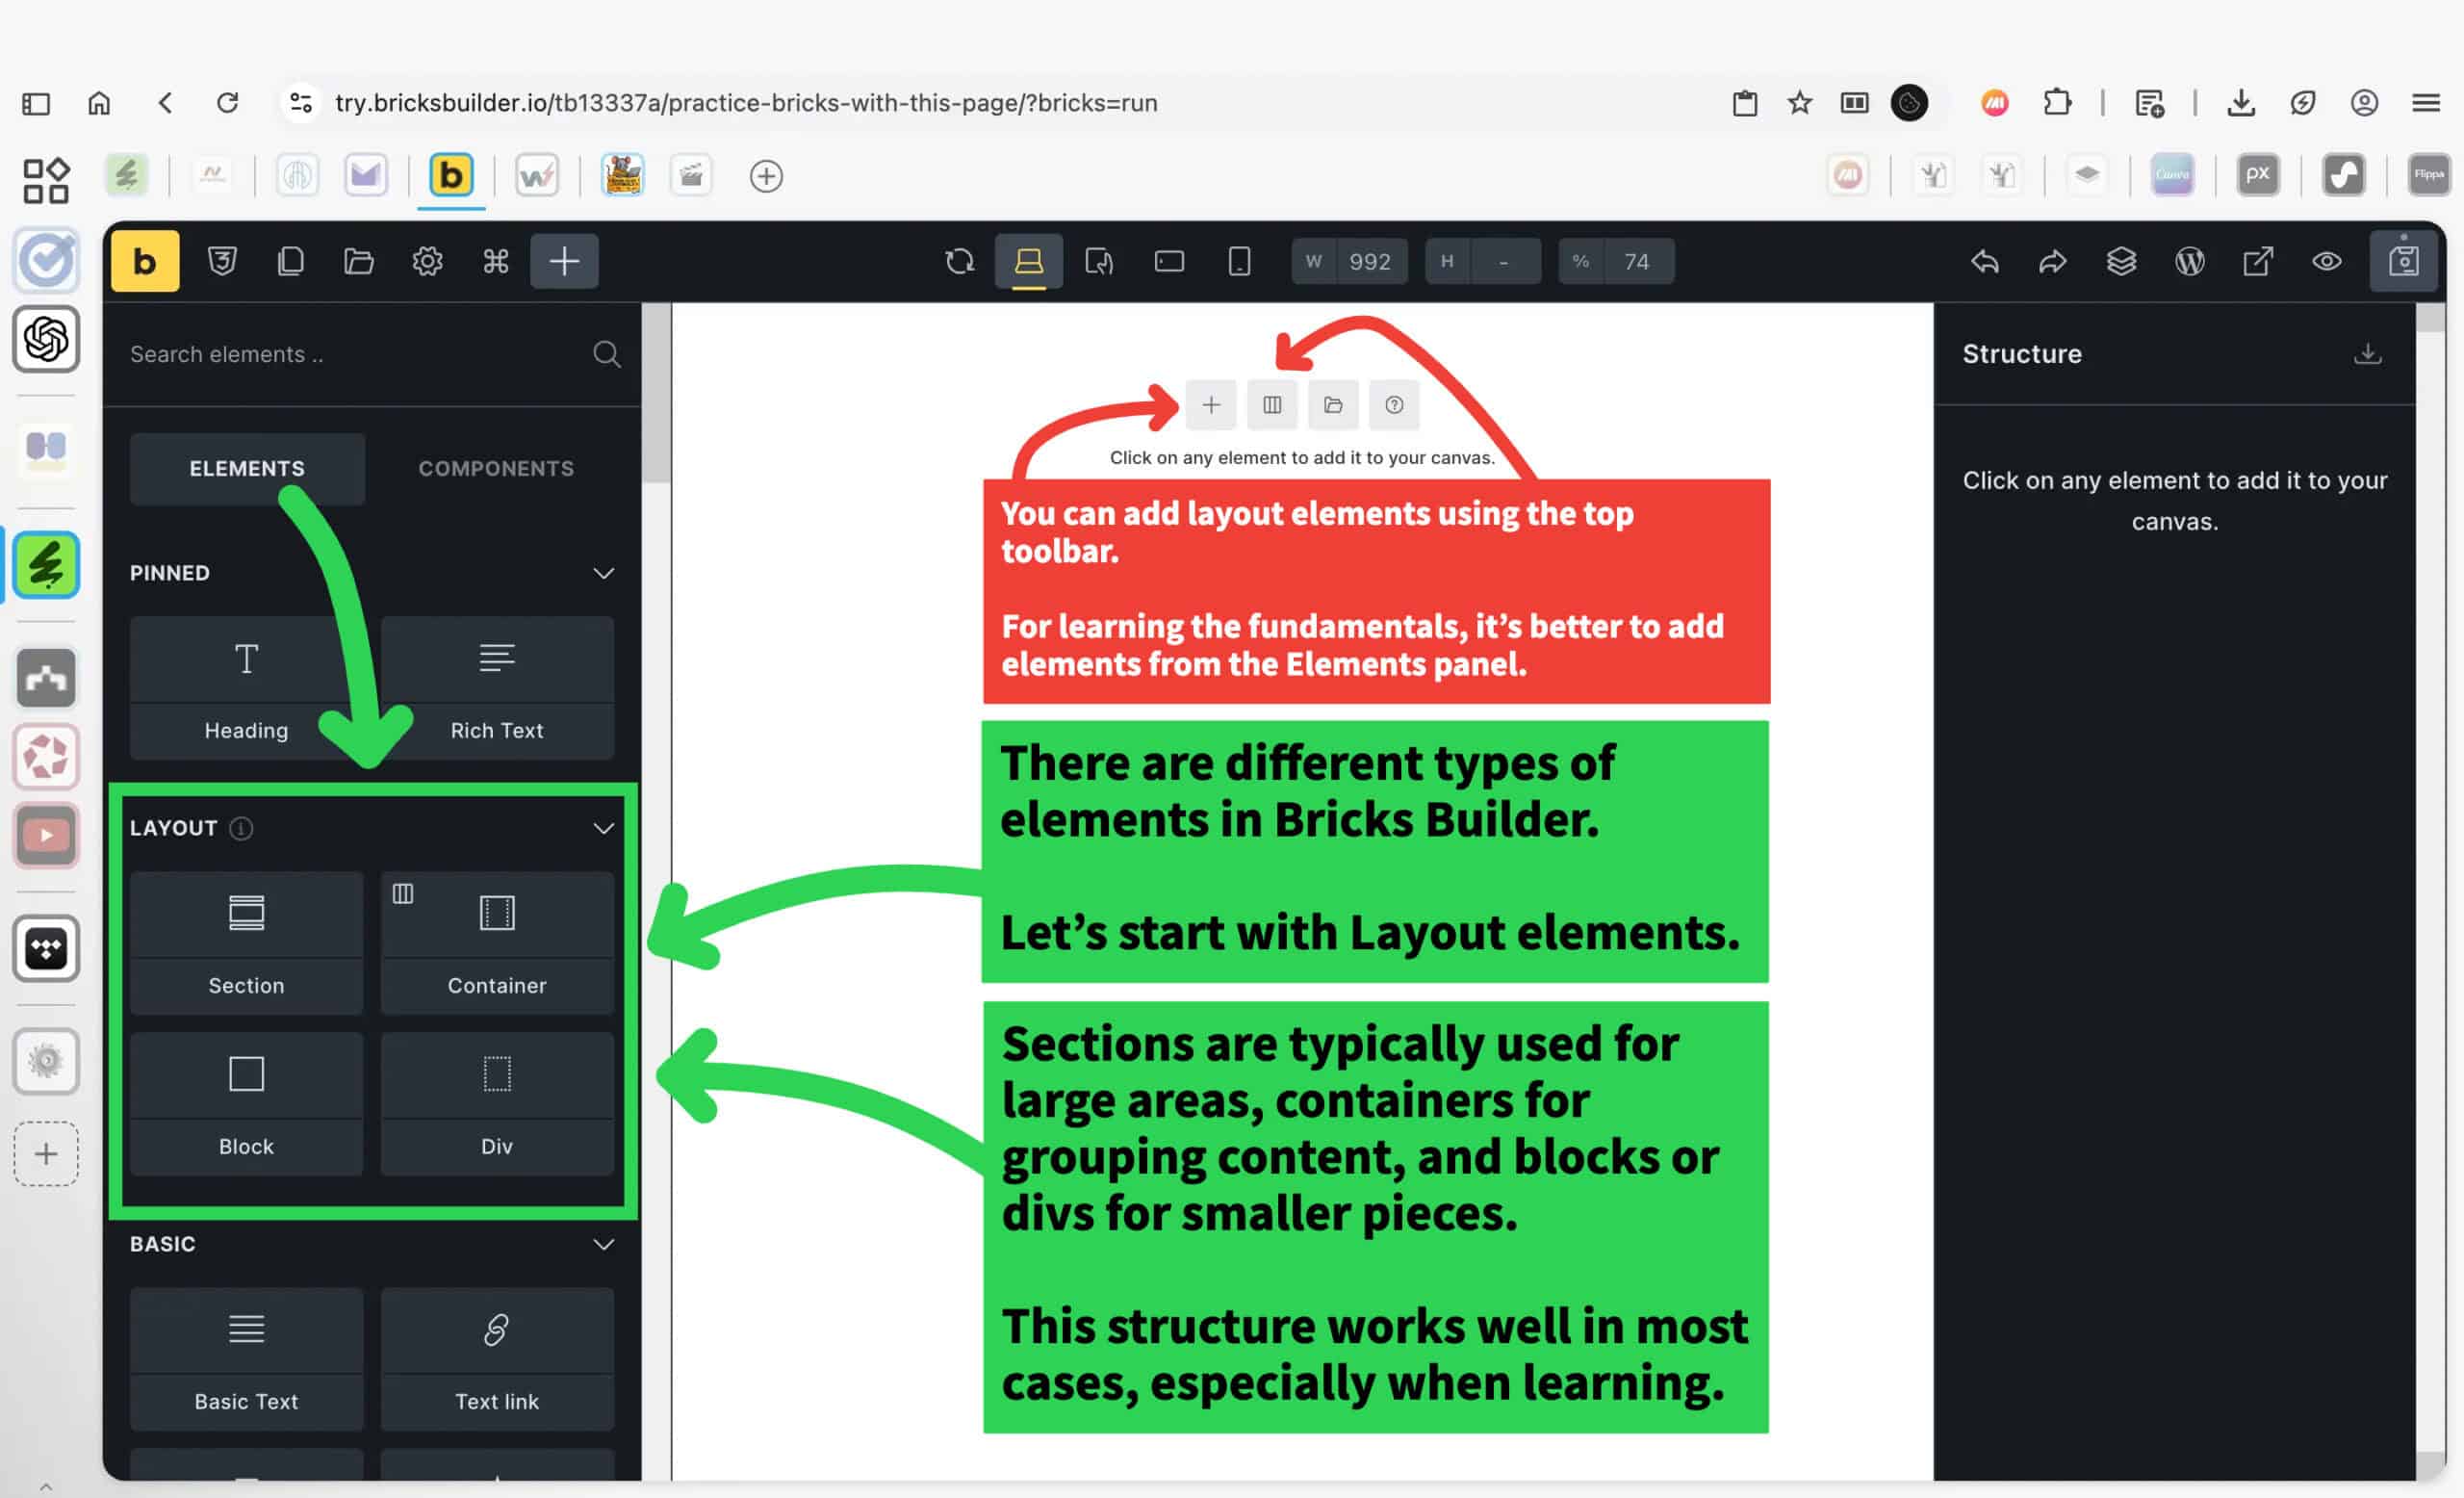
Task: Open the CSS shield icon panel
Action: (x=222, y=261)
